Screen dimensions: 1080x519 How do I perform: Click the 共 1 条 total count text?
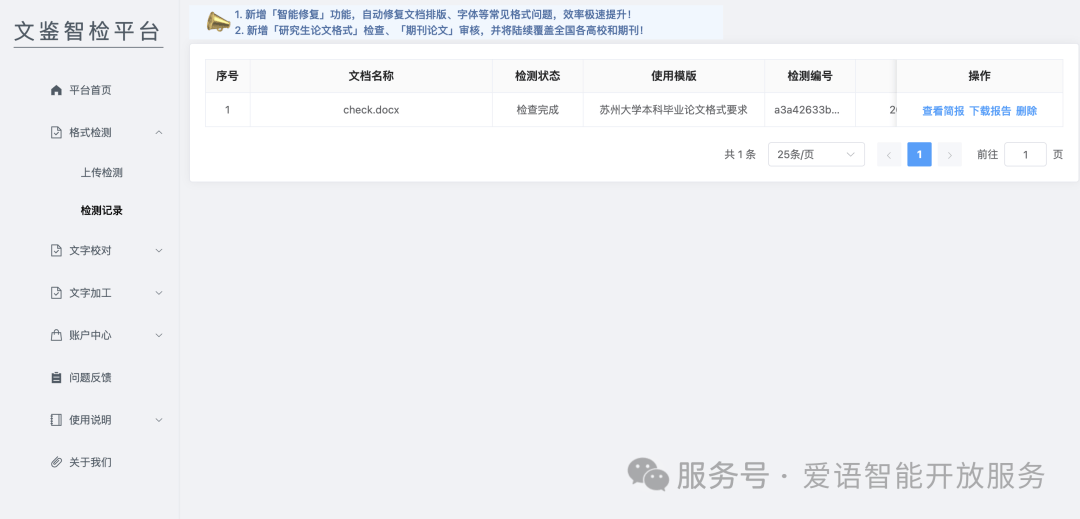pos(740,155)
